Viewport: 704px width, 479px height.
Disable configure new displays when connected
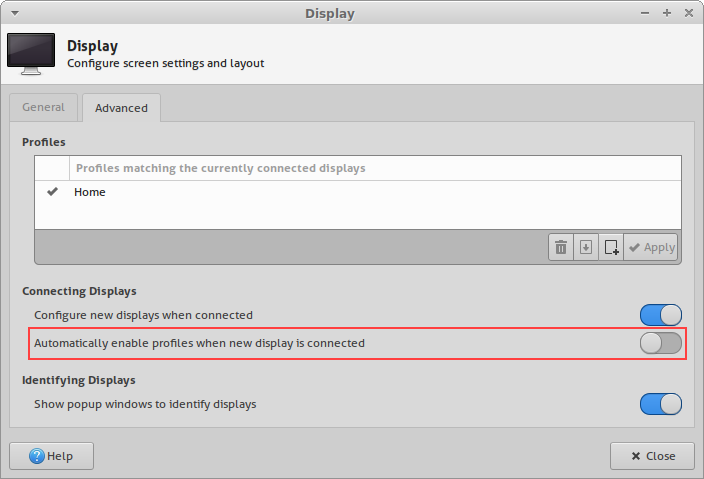tap(661, 315)
